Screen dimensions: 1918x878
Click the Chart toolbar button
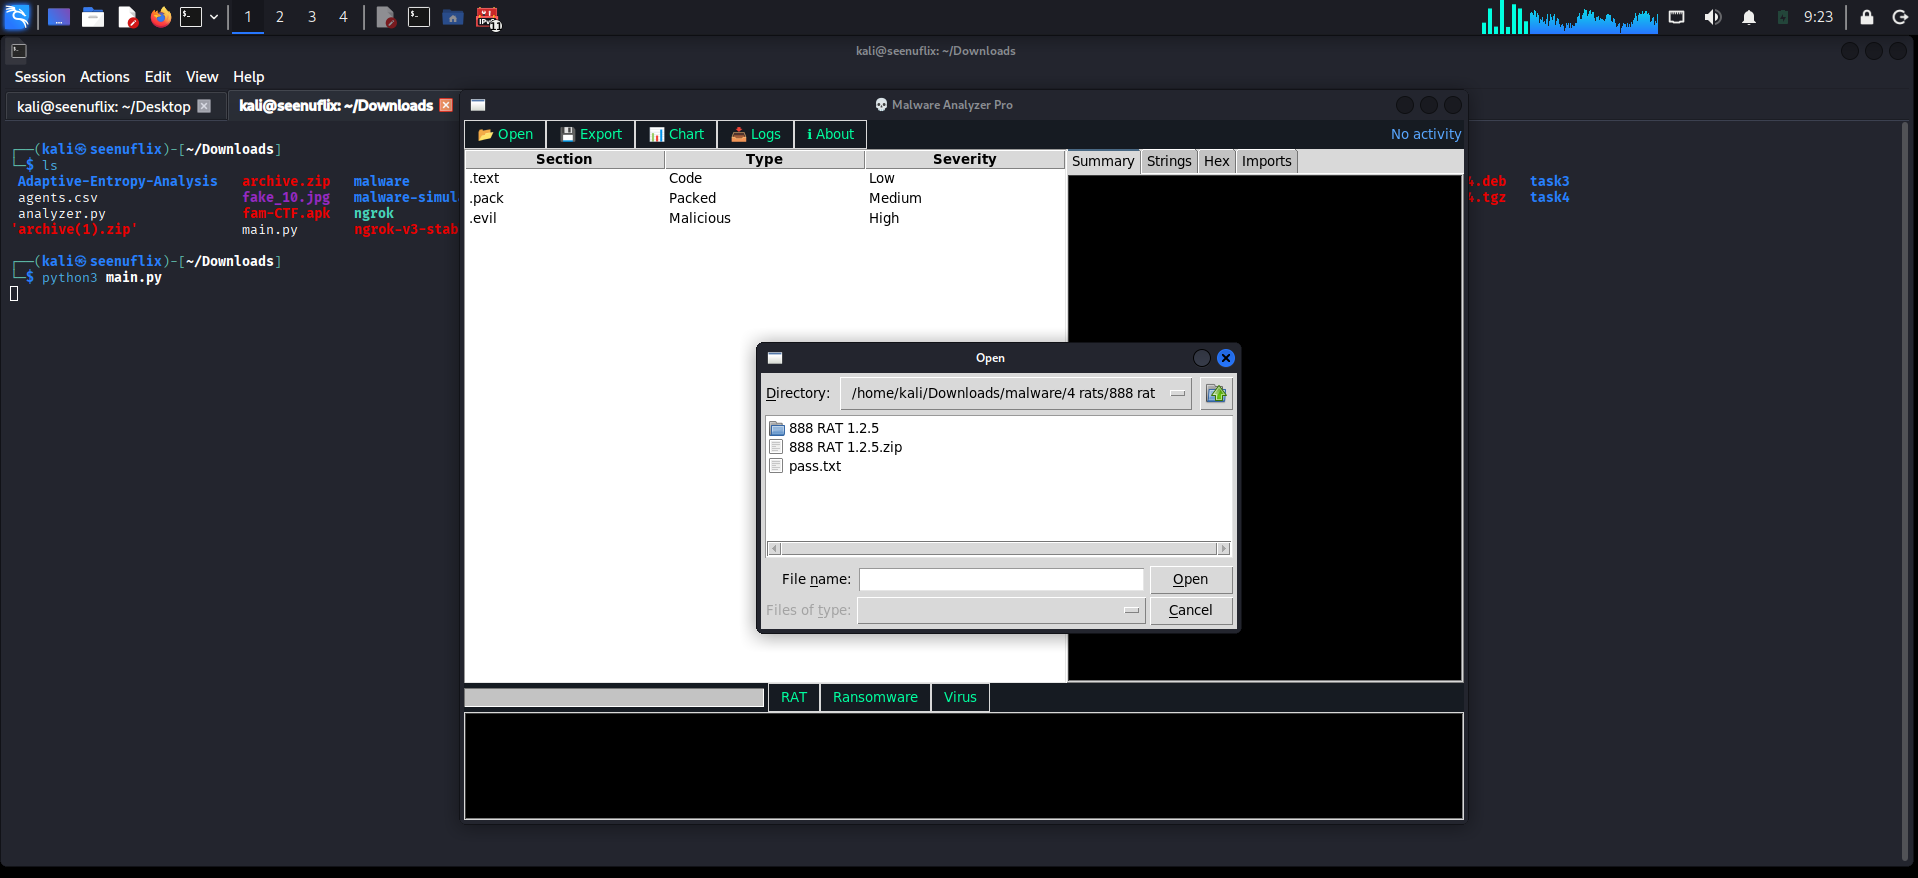676,134
